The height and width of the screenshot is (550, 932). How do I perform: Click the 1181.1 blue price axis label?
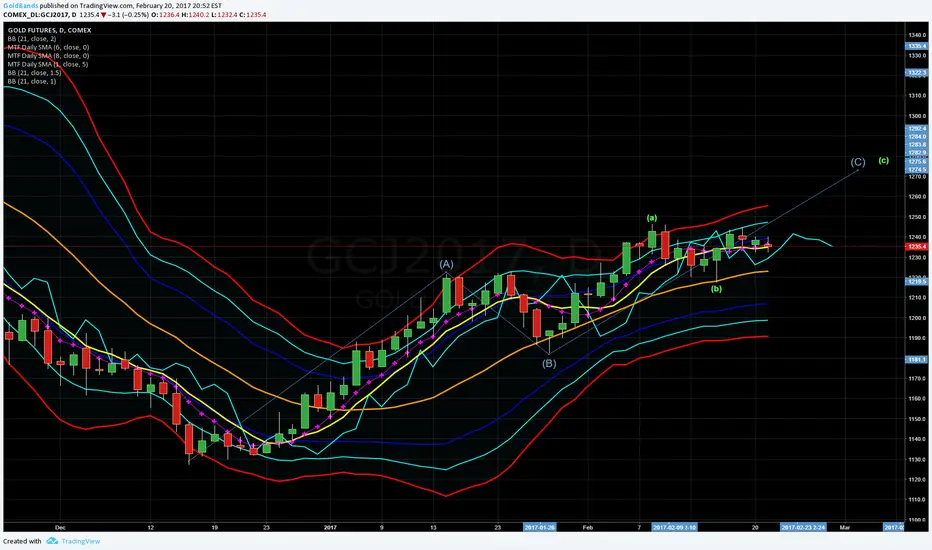(916, 359)
